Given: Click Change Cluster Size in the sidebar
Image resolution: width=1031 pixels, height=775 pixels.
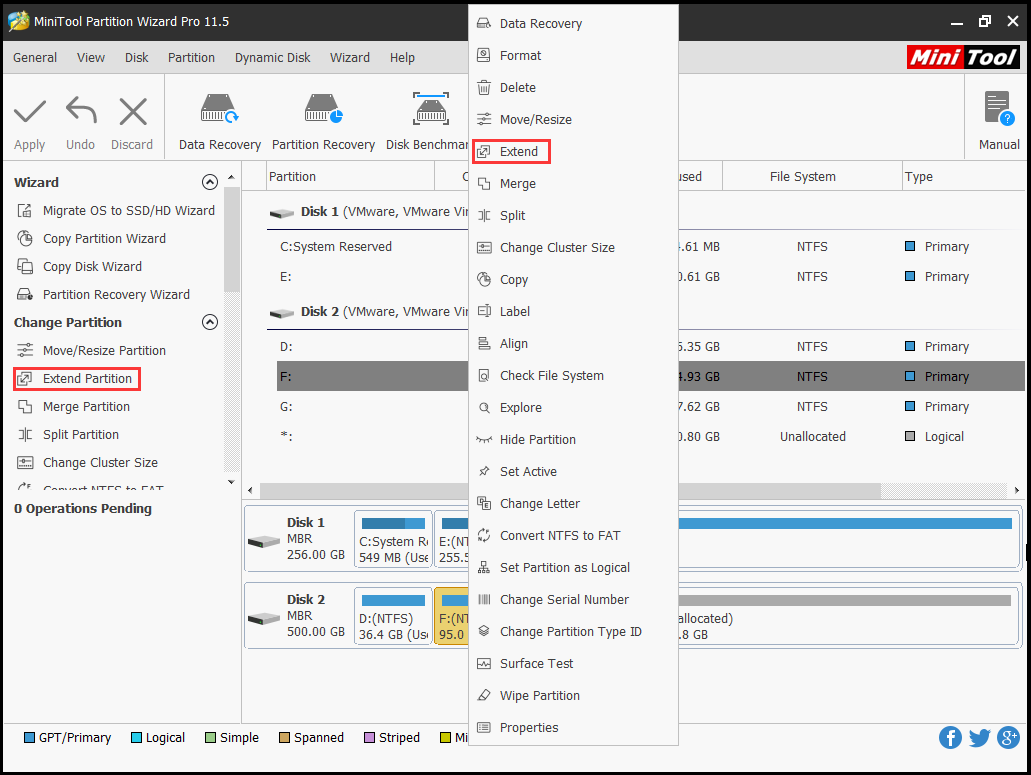Looking at the screenshot, I should point(100,463).
